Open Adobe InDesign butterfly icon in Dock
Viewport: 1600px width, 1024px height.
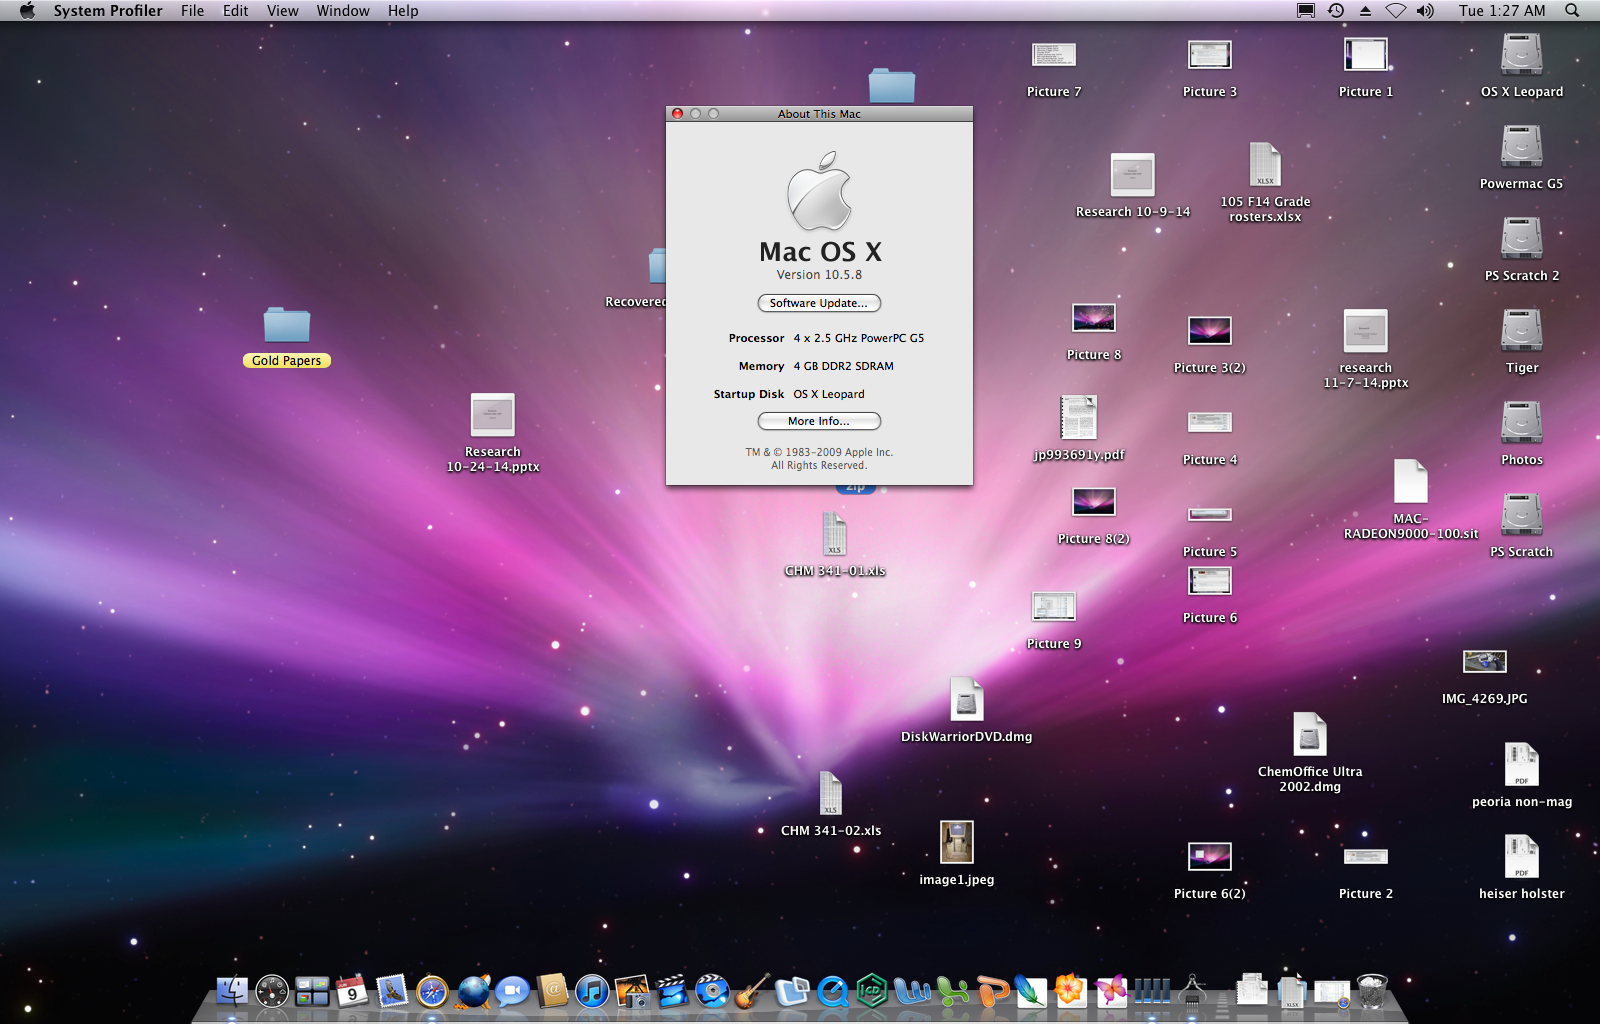[1110, 991]
